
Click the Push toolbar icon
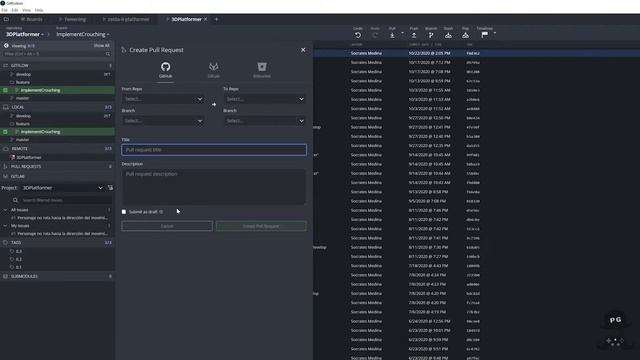click(414, 36)
